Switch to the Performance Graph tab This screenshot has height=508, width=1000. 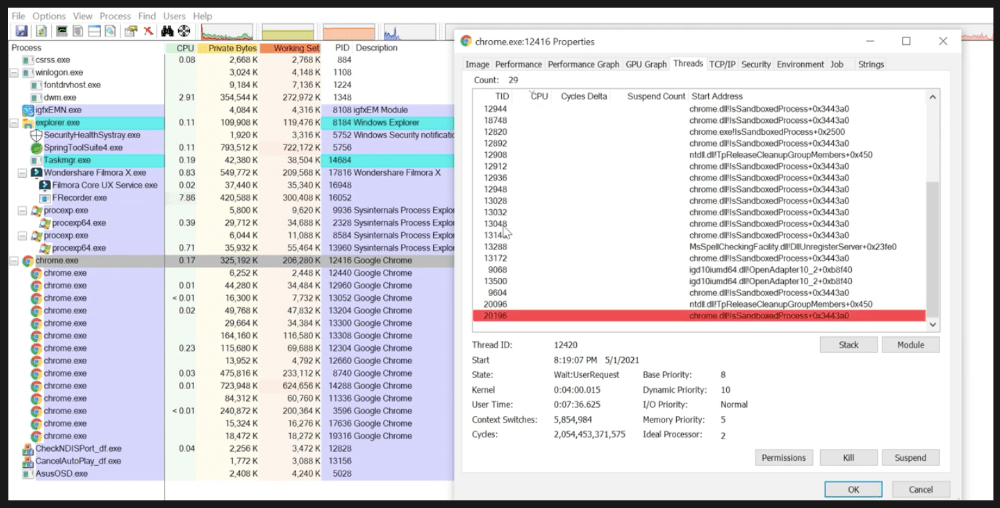tap(583, 64)
